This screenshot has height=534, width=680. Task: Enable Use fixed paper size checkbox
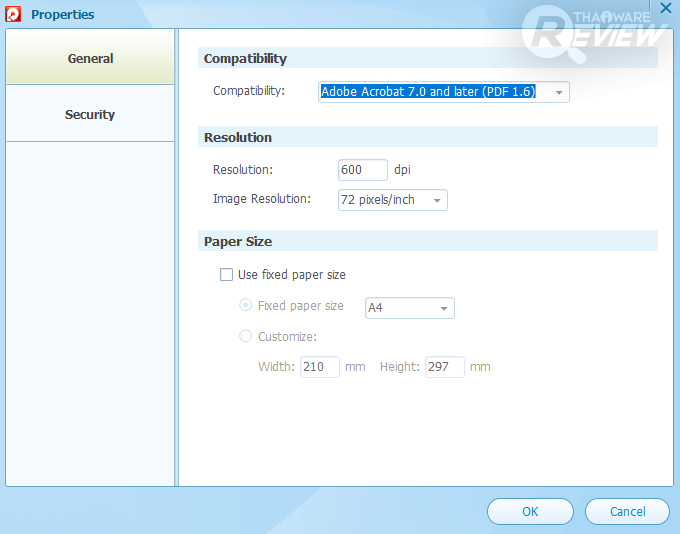(x=226, y=275)
